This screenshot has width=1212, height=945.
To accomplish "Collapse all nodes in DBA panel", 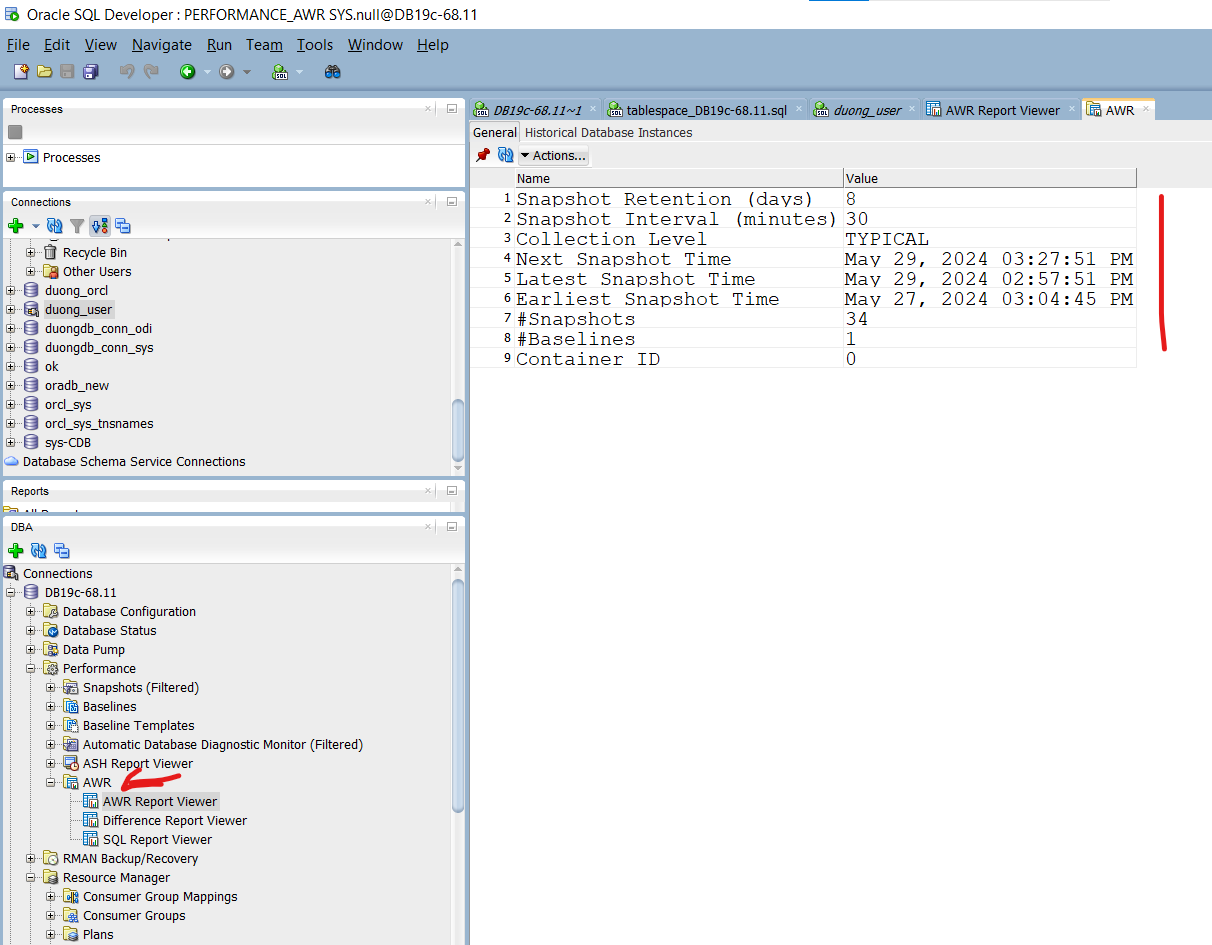I will coord(62,551).
